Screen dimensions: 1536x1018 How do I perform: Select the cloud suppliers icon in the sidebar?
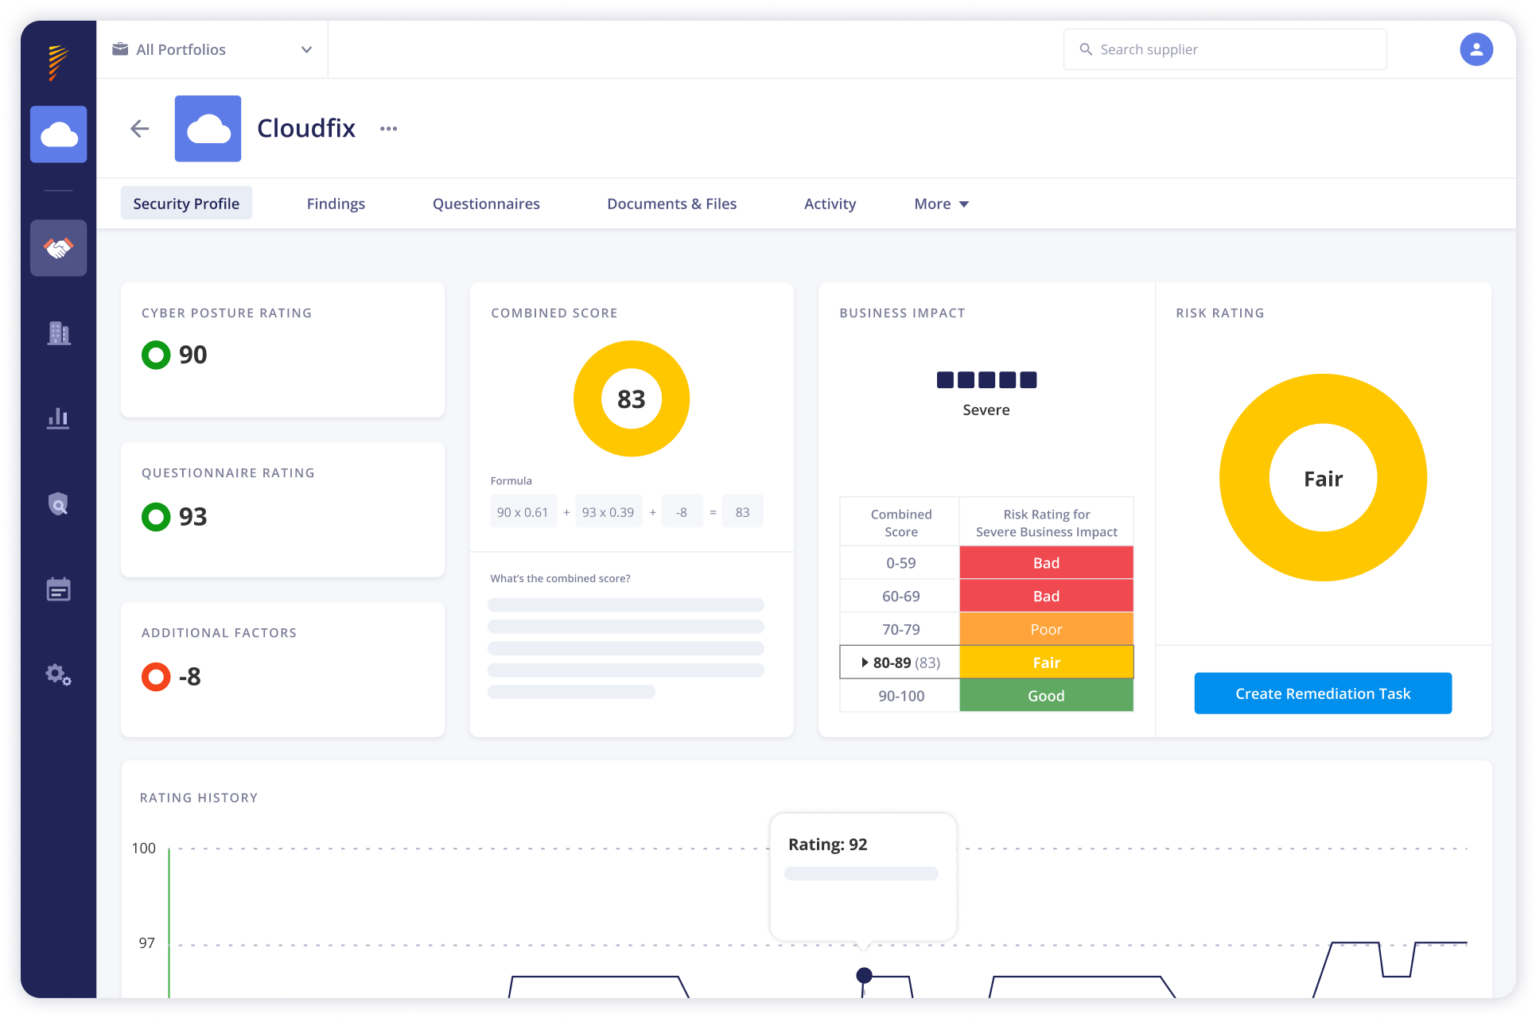[x=58, y=134]
